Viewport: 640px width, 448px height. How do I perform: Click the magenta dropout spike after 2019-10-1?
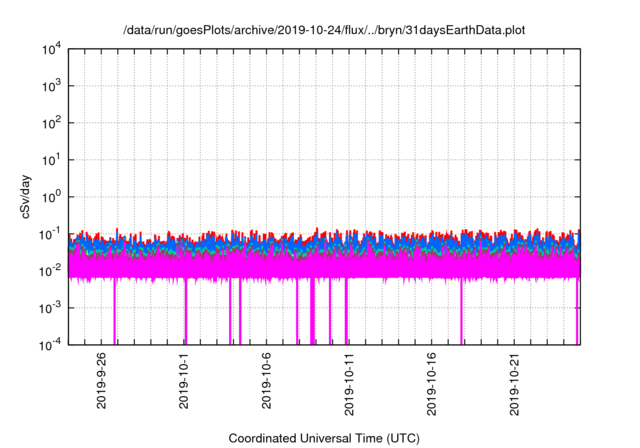(186, 311)
